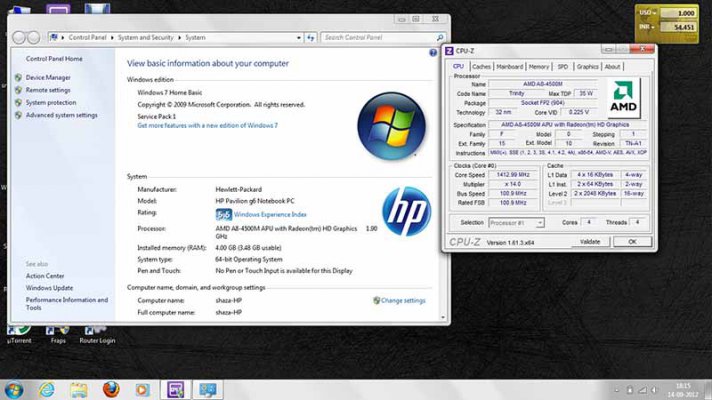Click the 'Socket FP2 (904)' package value
This screenshot has width=712, height=400.
coord(543,103)
